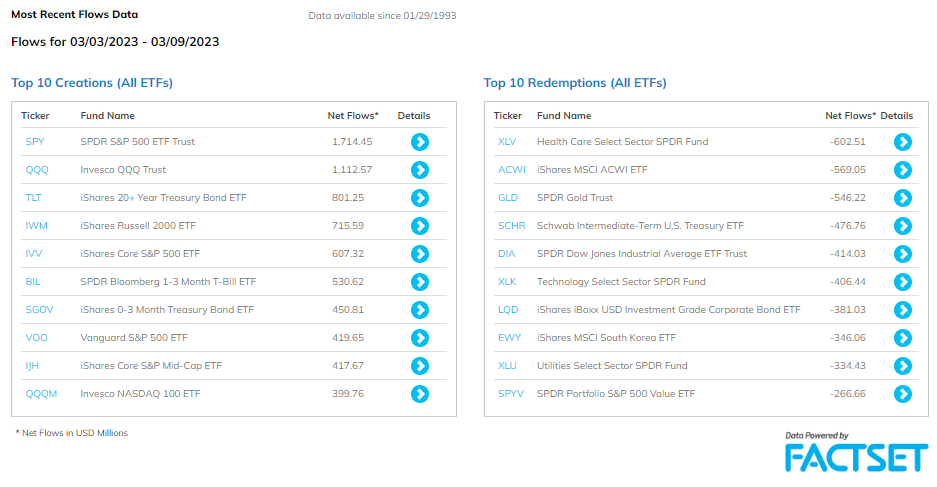Click the Flows for 03/03/2023 - 03/09/2023 text
The height and width of the screenshot is (487, 937).
click(115, 42)
